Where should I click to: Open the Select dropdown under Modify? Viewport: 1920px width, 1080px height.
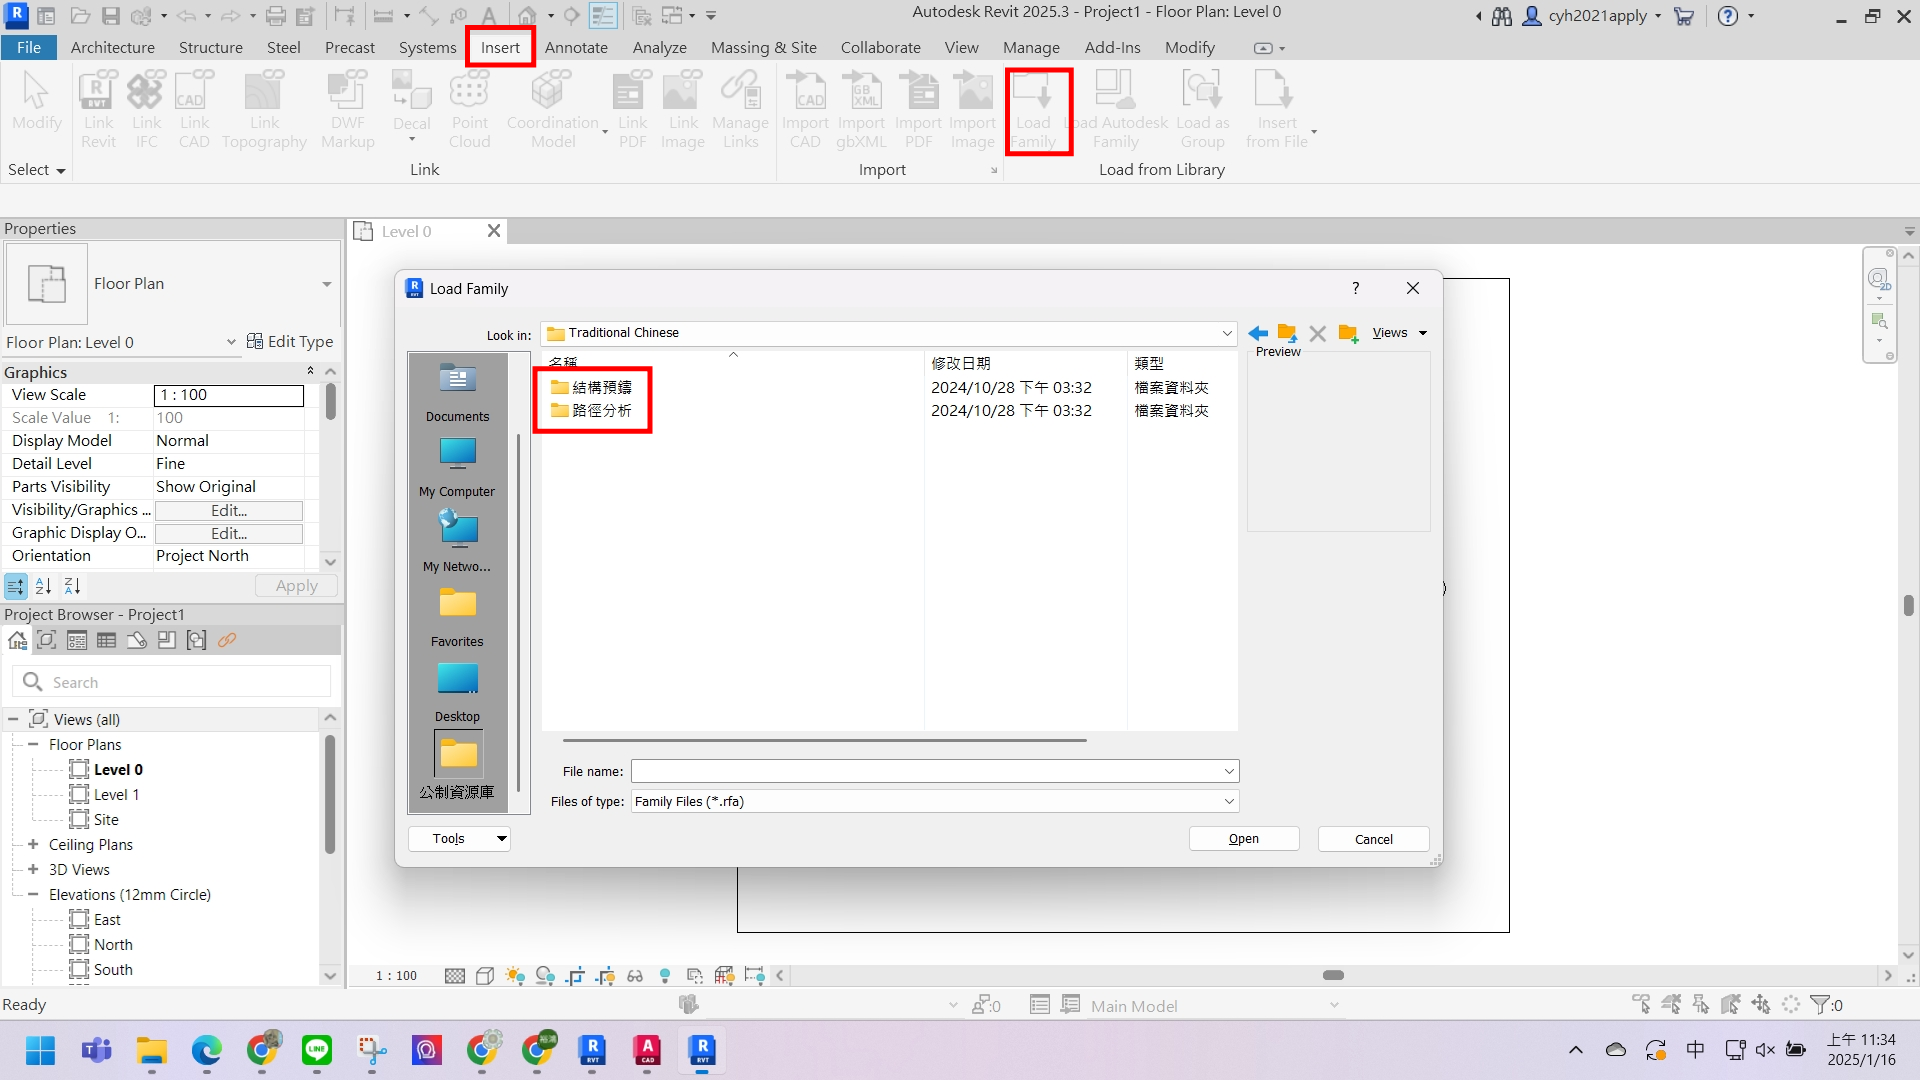tap(37, 170)
